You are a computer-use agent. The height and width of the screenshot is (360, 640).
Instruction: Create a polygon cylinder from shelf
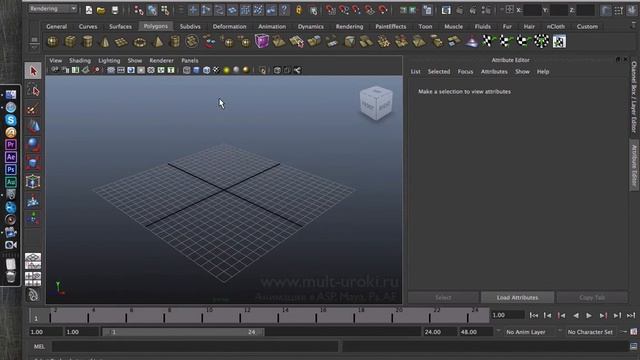pyautogui.click(x=87, y=41)
